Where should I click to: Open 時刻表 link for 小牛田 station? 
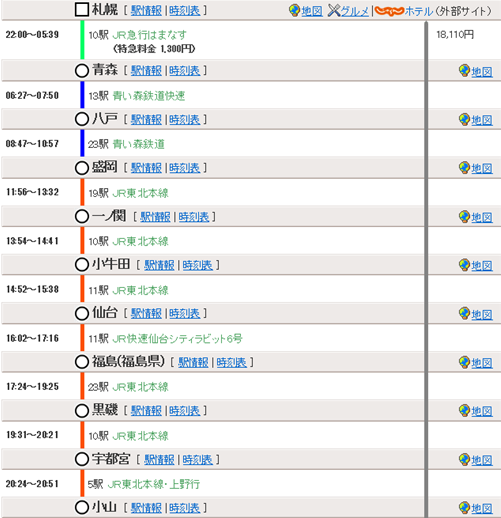click(x=198, y=265)
